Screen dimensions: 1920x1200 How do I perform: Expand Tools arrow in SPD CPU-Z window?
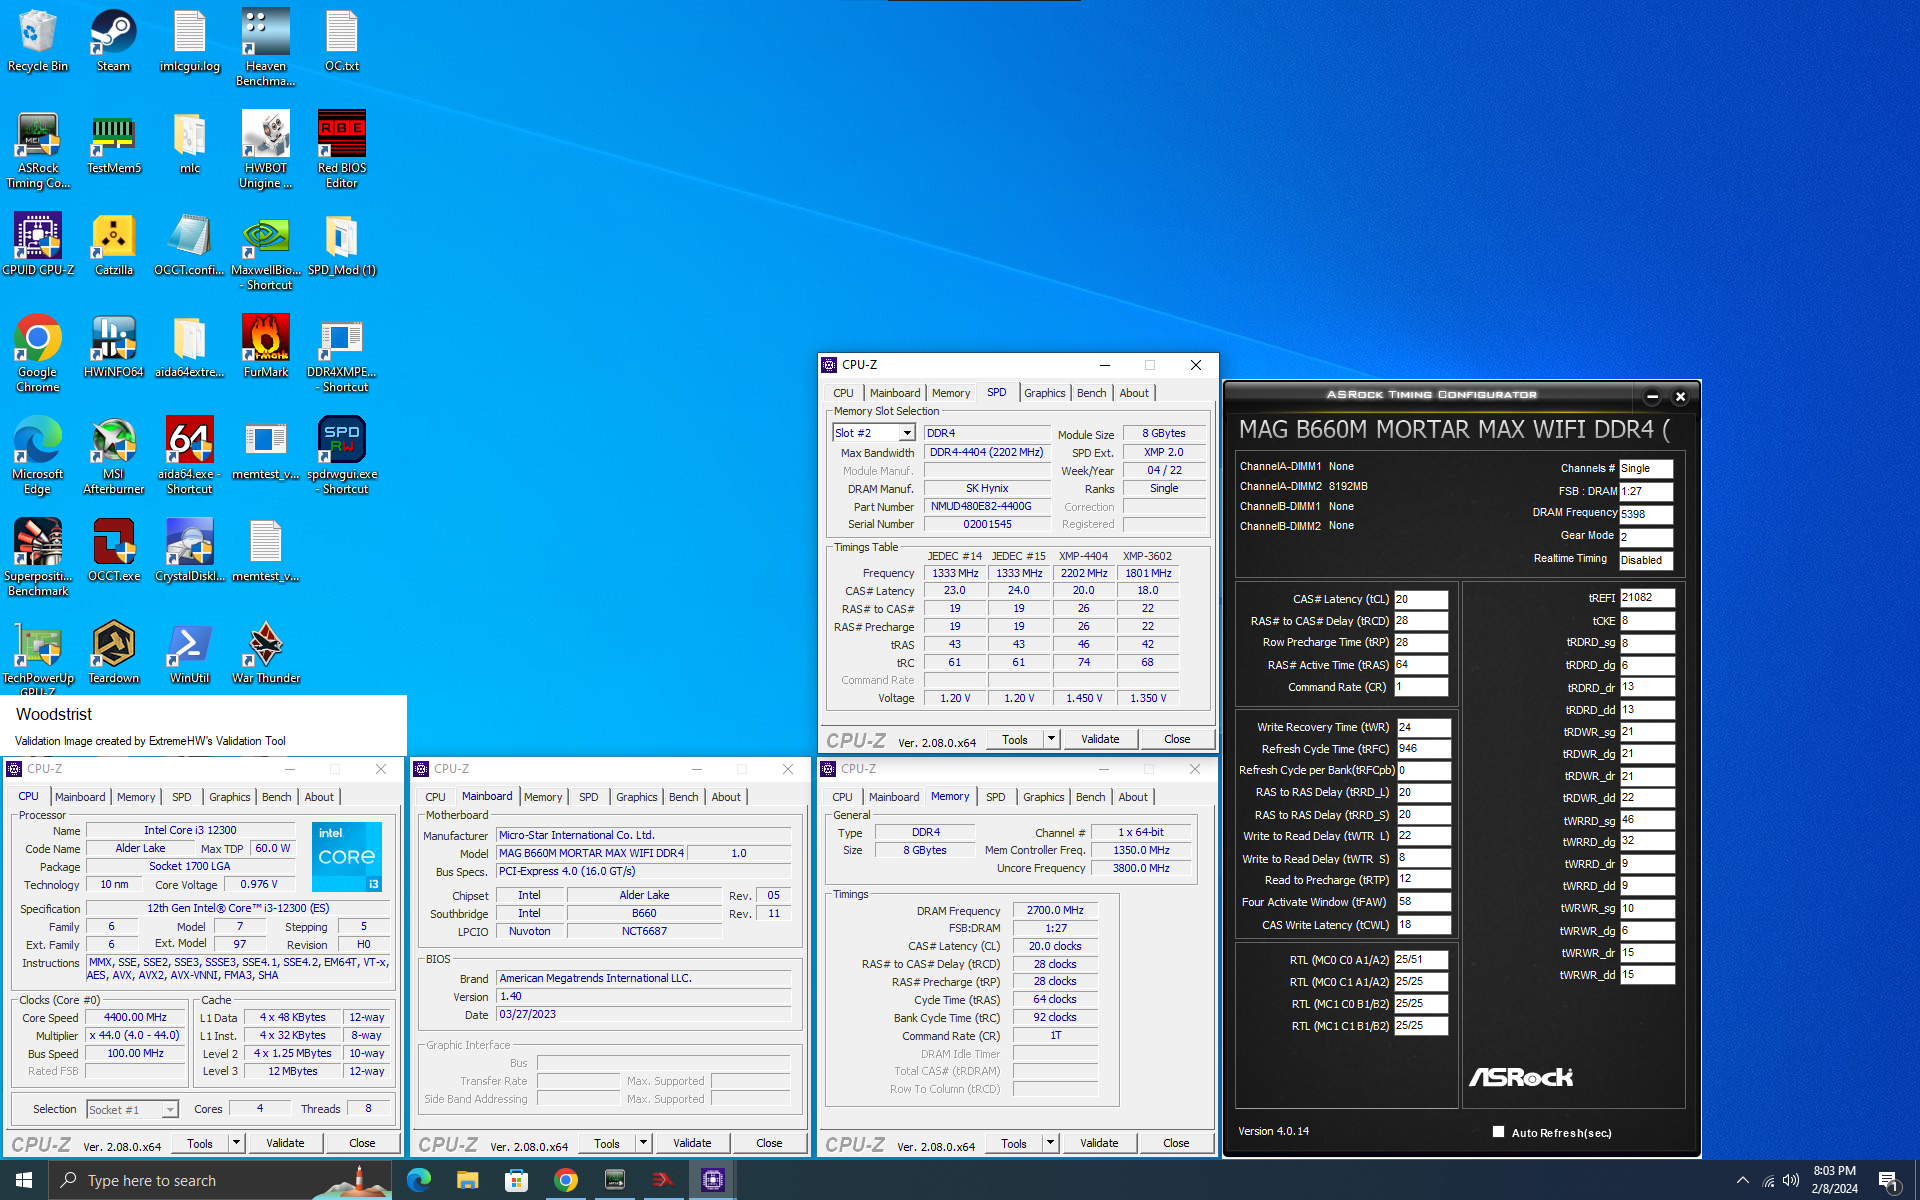pos(1051,739)
